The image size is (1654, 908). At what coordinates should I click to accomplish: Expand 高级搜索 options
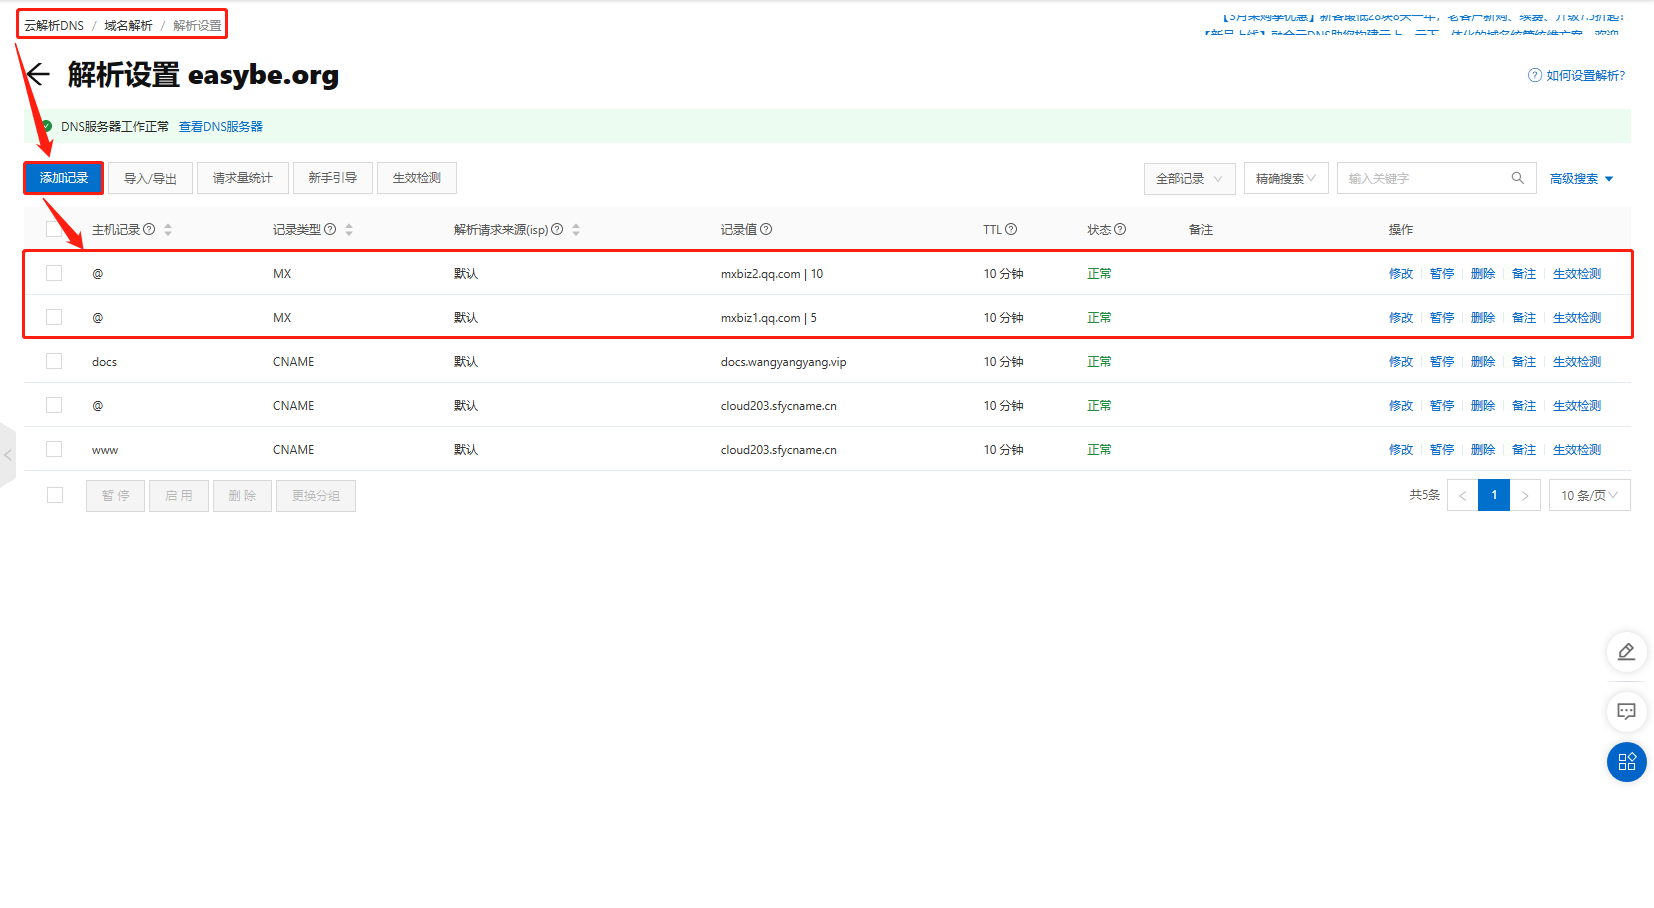(x=1581, y=178)
